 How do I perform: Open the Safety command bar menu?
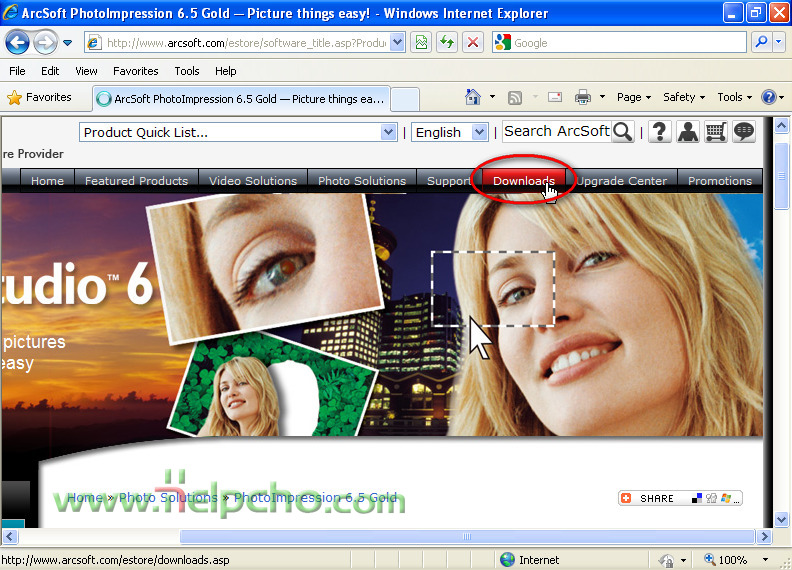[x=684, y=97]
